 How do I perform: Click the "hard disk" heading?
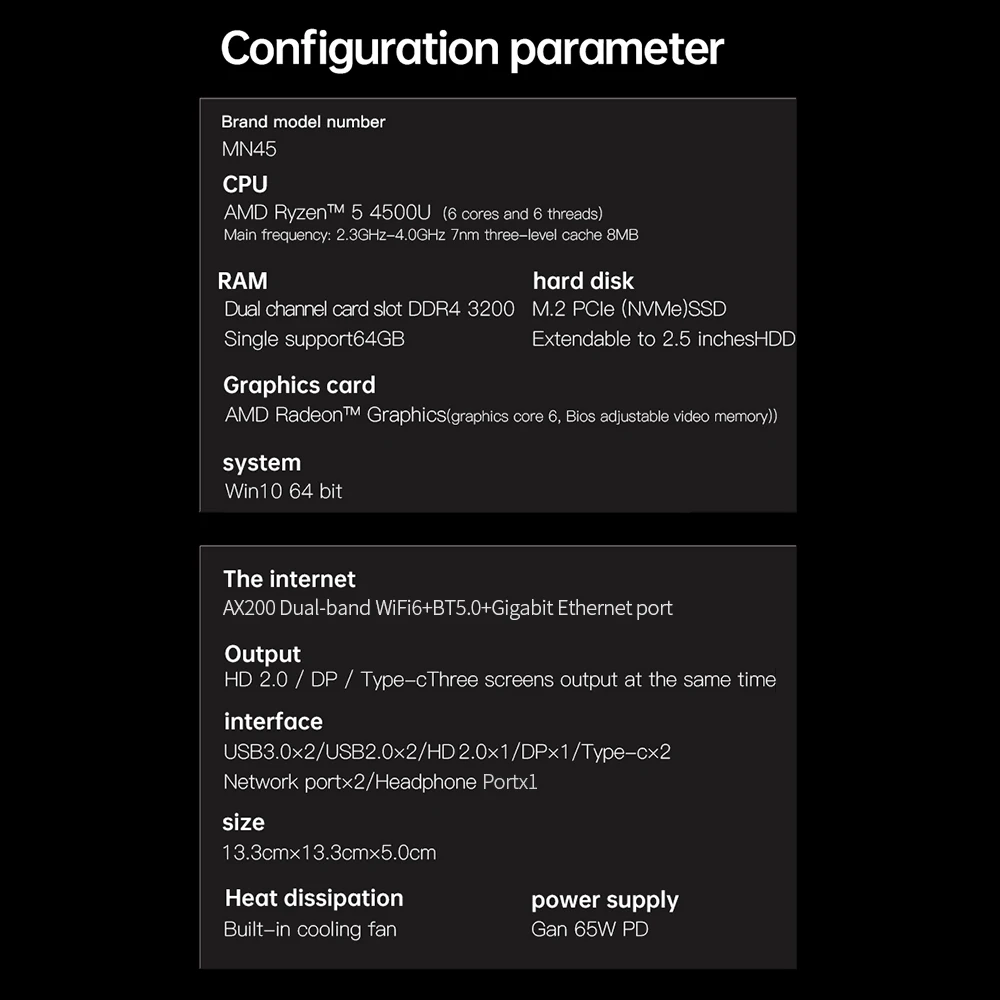click(583, 281)
